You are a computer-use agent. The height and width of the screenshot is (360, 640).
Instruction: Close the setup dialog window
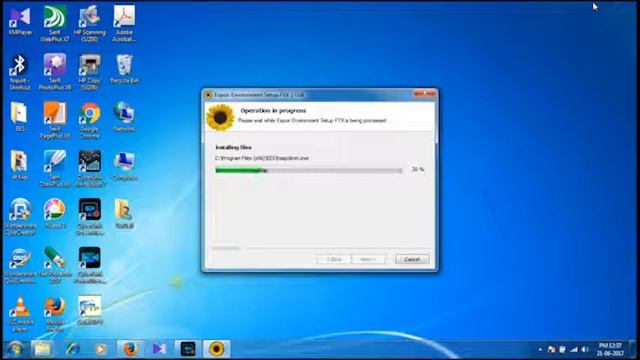point(424,94)
